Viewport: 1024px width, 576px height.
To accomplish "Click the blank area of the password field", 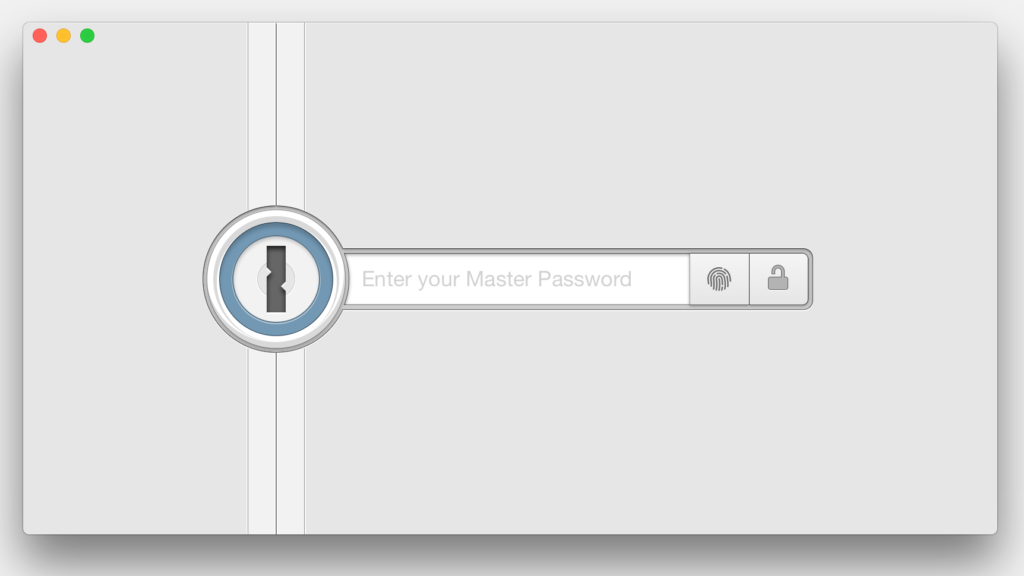I will (660, 280).
